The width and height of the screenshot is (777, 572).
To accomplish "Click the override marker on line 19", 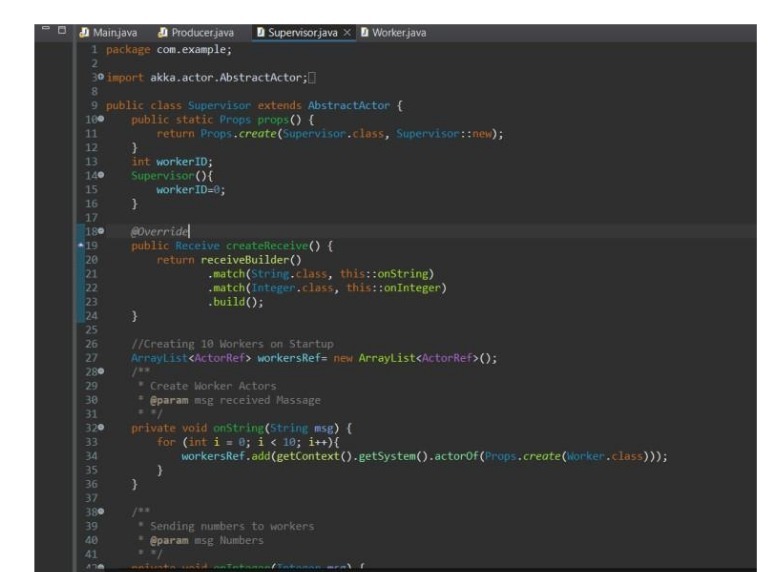I will [x=81, y=245].
